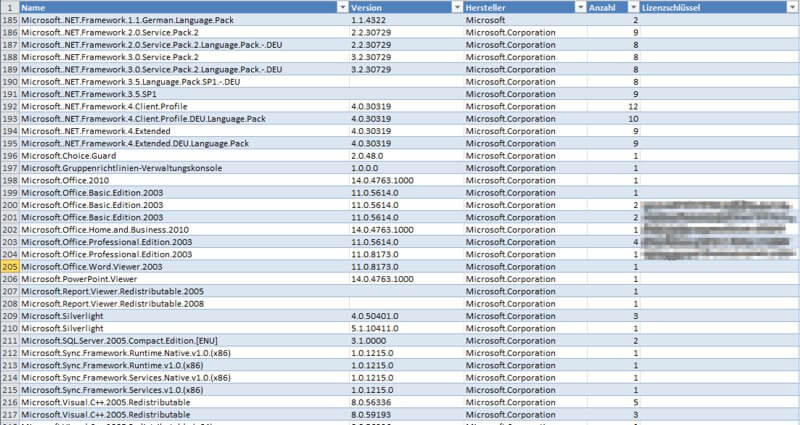The width and height of the screenshot is (800, 425).
Task: Click Microsoft.Silverlight in row 209
Action: click(x=184, y=316)
